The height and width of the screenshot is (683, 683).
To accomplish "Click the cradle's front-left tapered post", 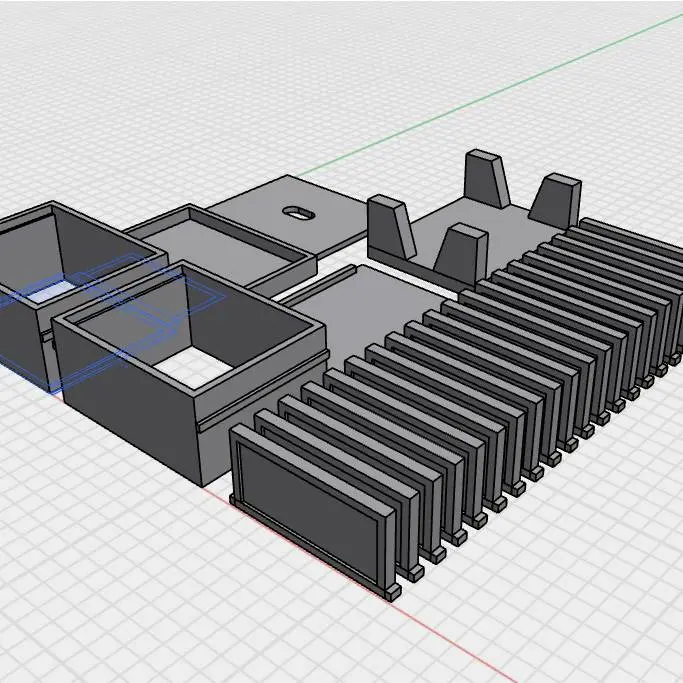I will tap(390, 225).
